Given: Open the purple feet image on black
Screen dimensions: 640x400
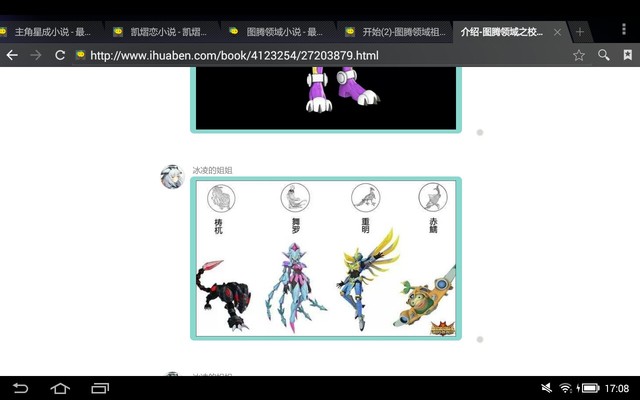Looking at the screenshot, I should (x=326, y=99).
